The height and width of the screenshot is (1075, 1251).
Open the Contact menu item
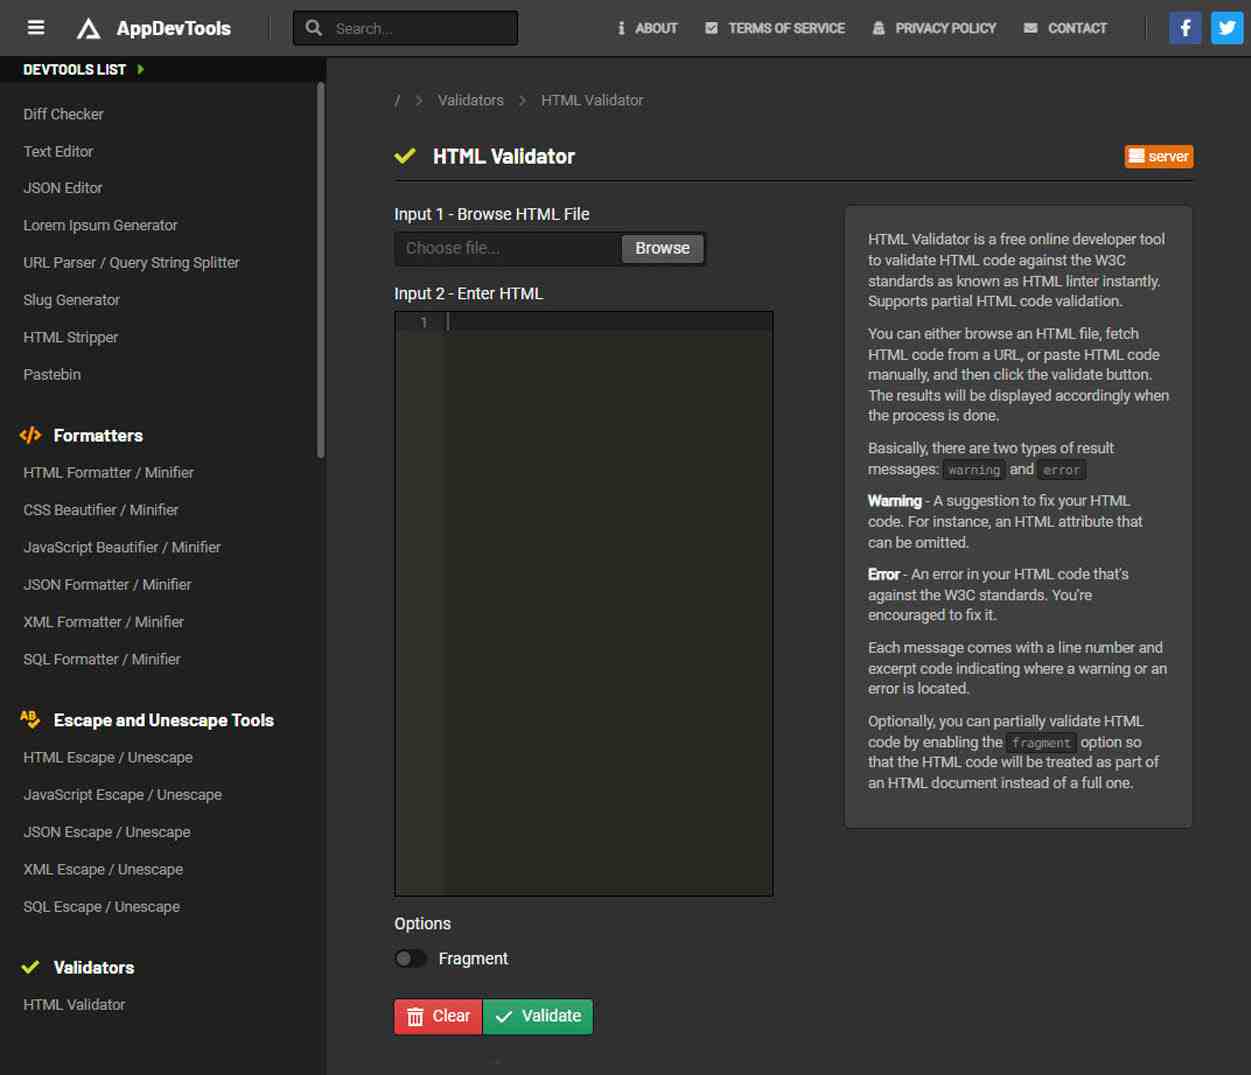point(1065,28)
